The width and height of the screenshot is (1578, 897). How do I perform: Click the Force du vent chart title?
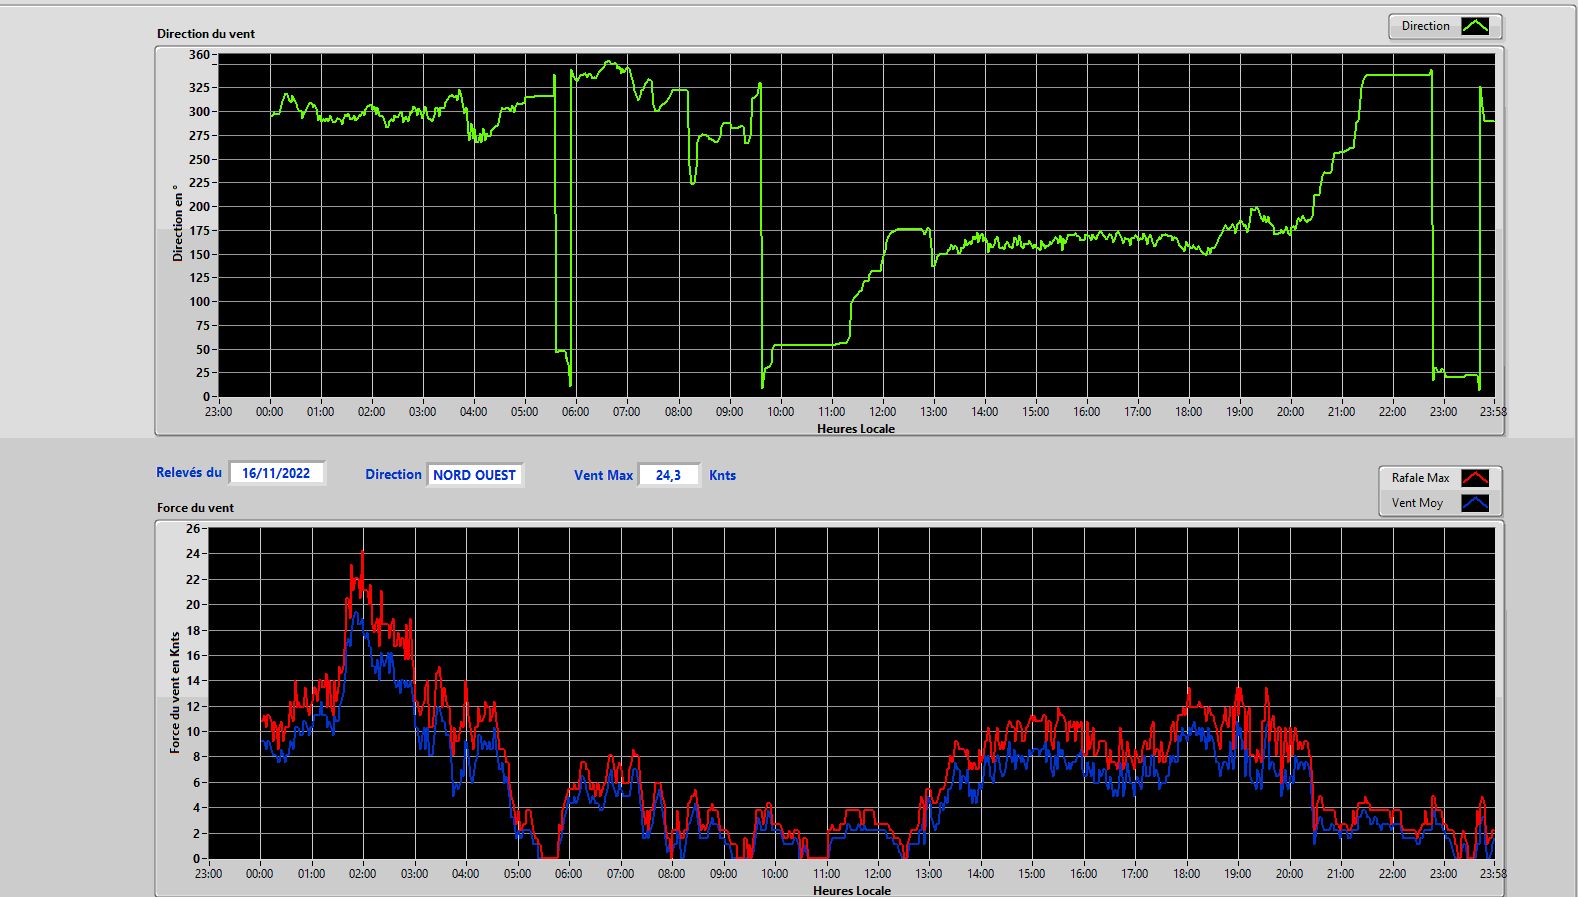tap(195, 507)
